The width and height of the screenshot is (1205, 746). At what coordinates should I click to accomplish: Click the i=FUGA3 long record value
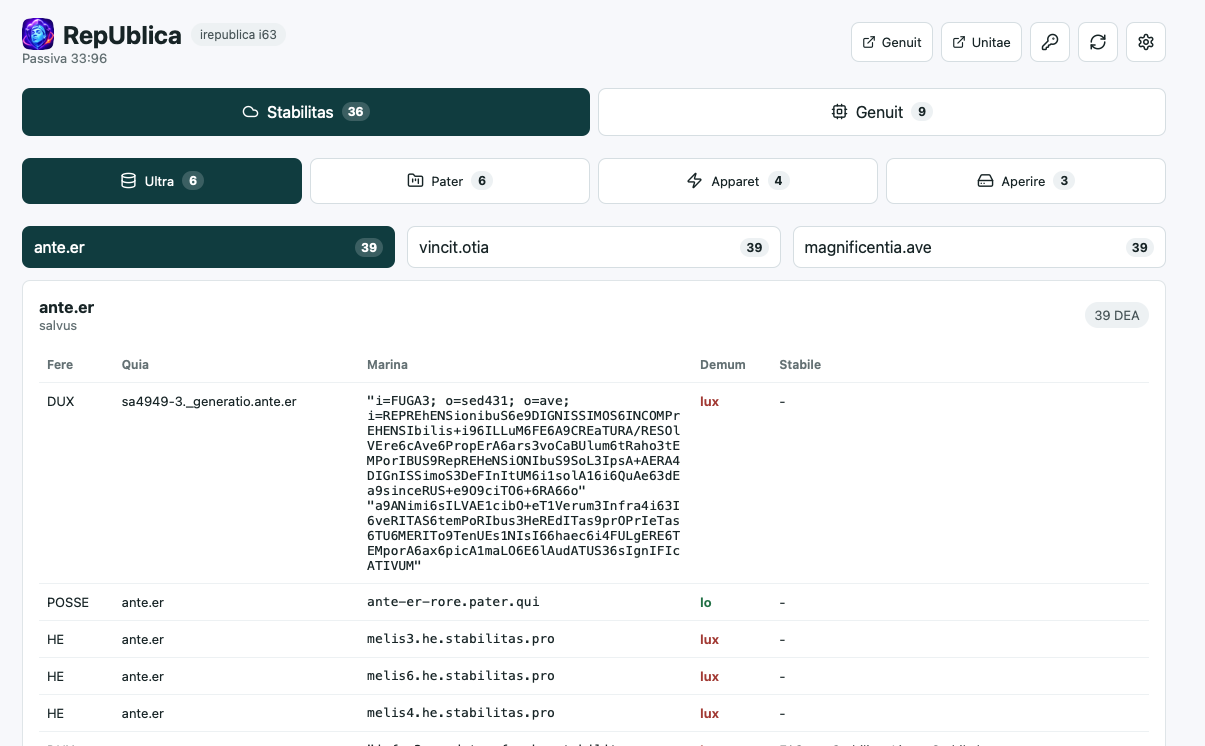click(x=523, y=483)
